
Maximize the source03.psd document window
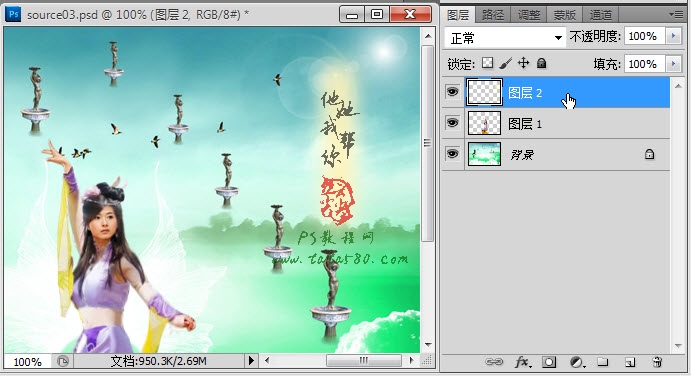click(377, 15)
